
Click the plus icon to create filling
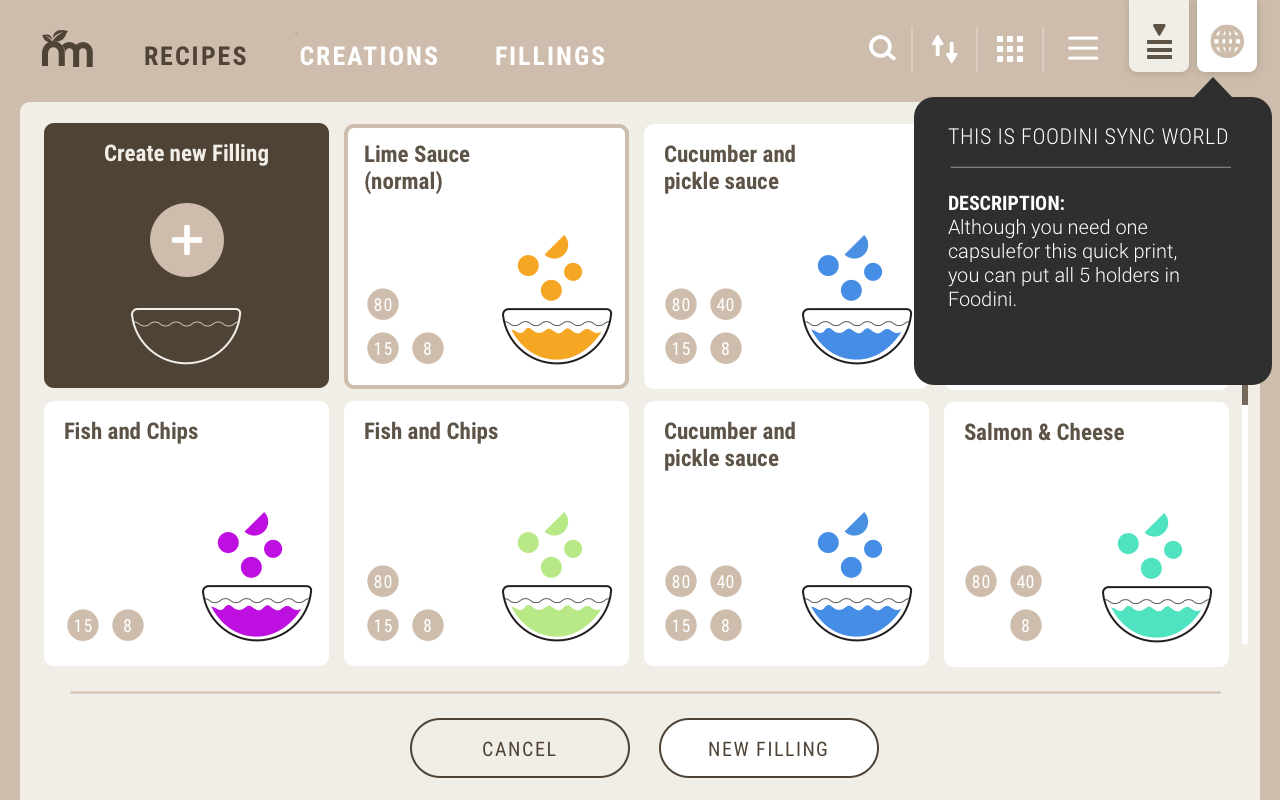point(187,240)
